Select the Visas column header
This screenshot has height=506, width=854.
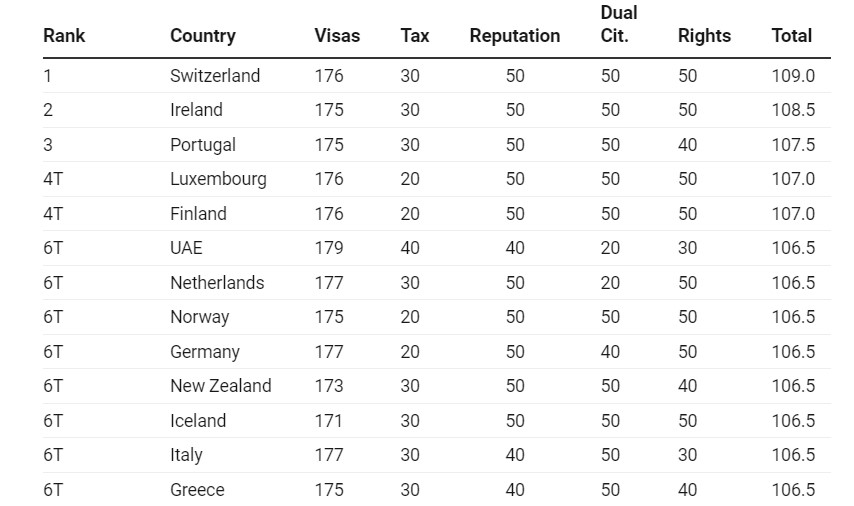click(337, 36)
